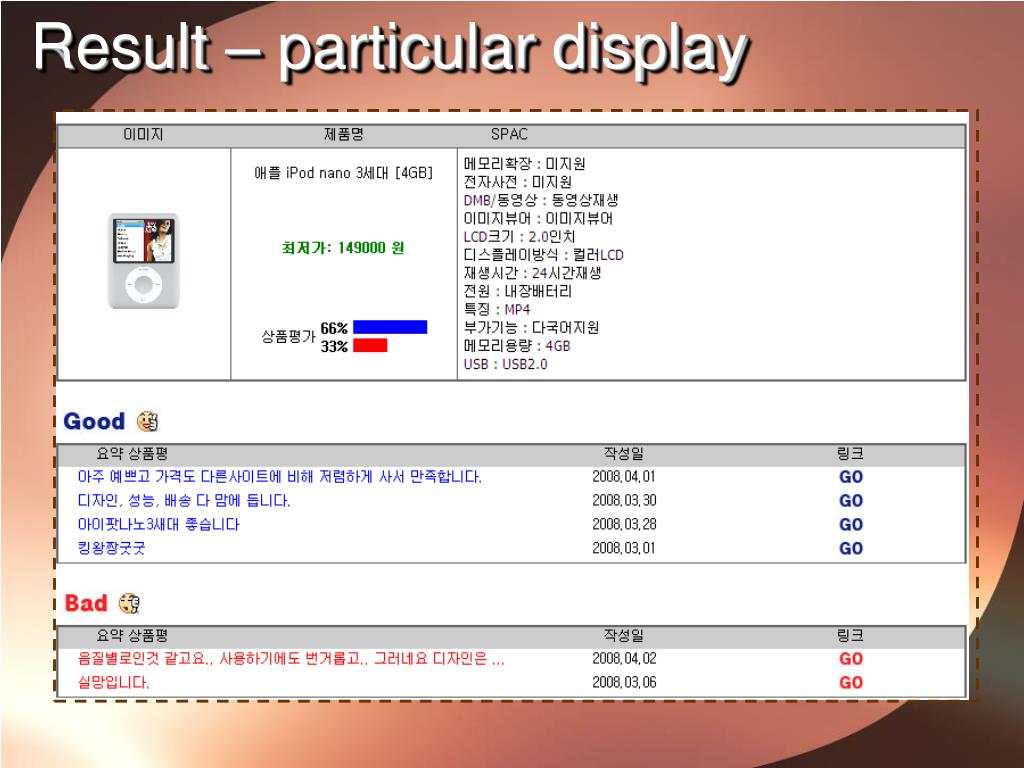This screenshot has width=1024, height=768.
Task: Click the '제품명' column header
Action: 344,135
